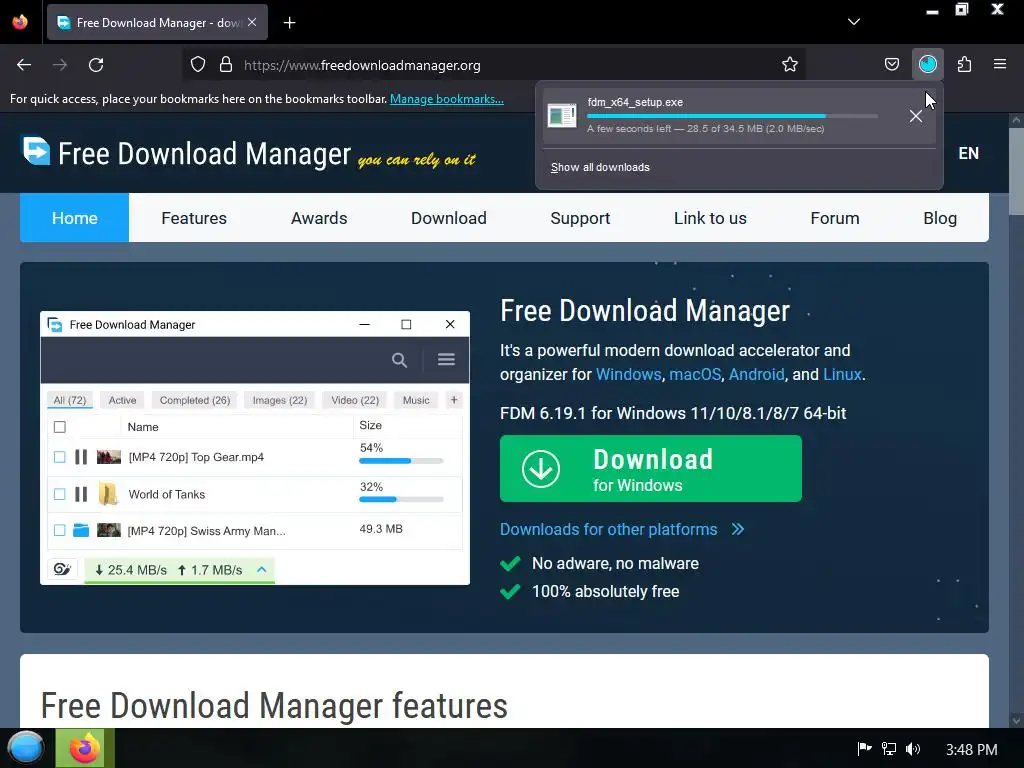Open a new browser tab

(x=289, y=23)
